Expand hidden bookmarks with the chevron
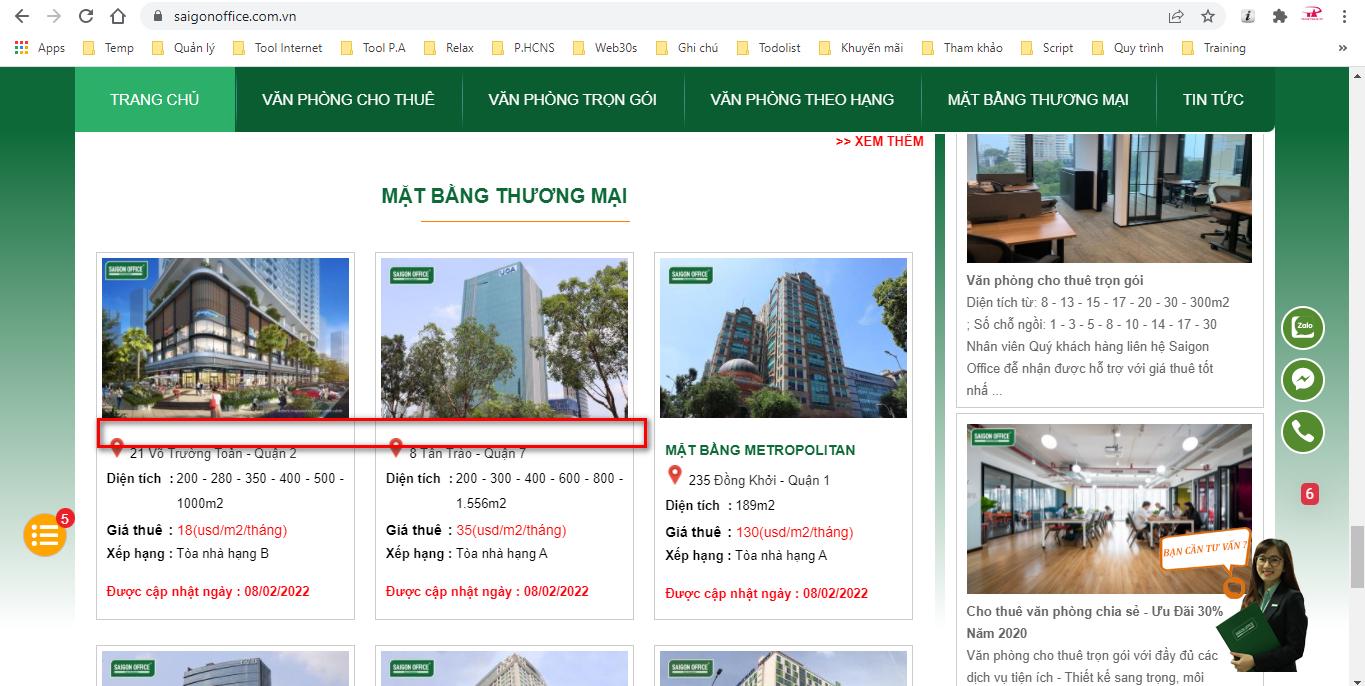The width and height of the screenshot is (1365, 686). tap(1342, 47)
